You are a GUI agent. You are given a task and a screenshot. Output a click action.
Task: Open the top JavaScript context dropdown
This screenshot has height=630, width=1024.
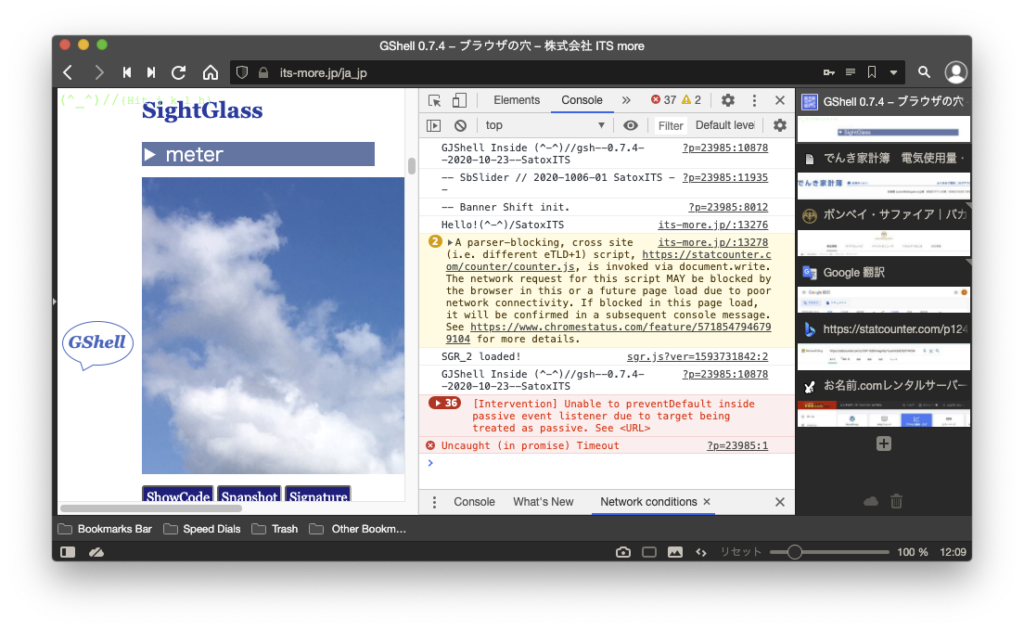(545, 126)
